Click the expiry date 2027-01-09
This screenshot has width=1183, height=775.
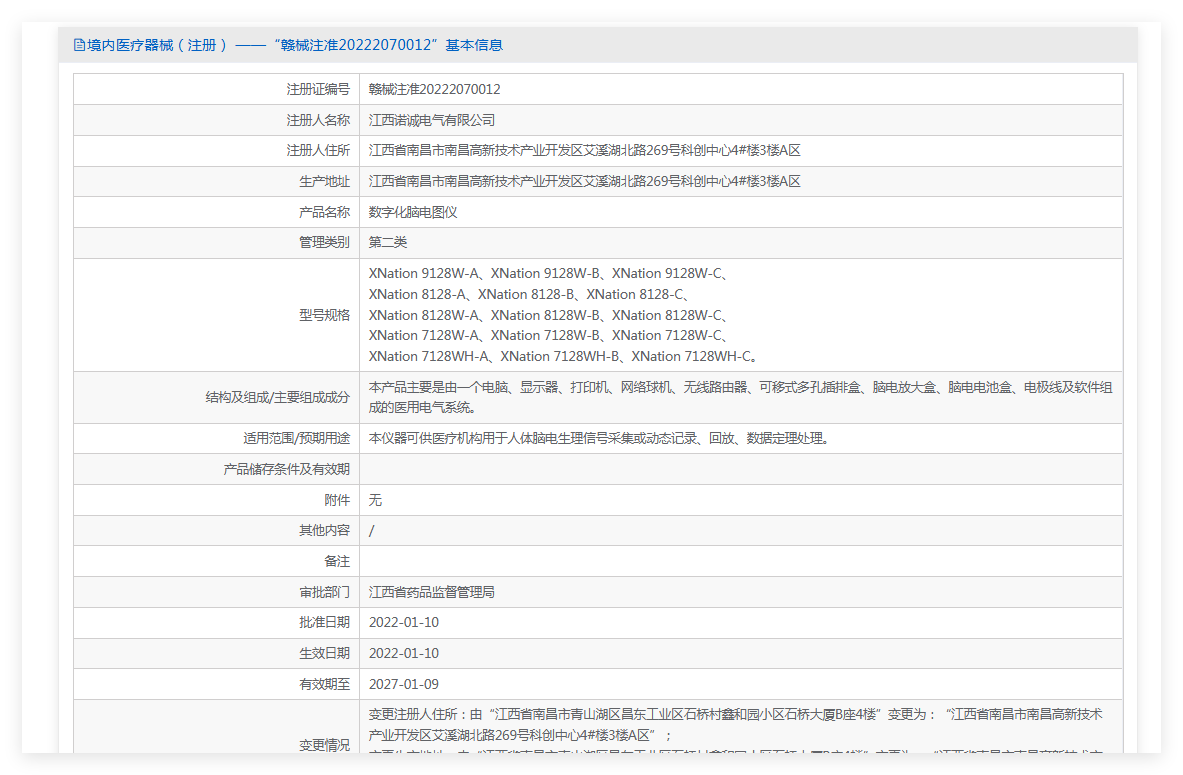click(x=404, y=684)
